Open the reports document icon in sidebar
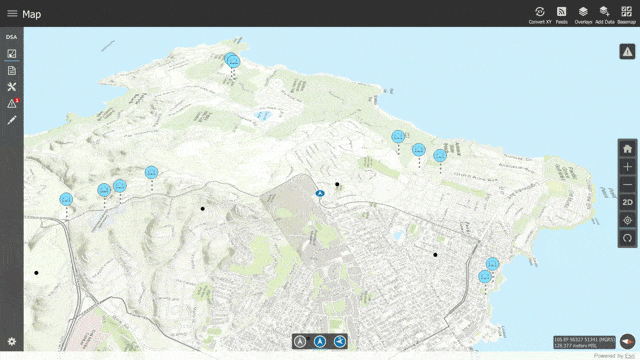This screenshot has width=640, height=360. [12, 70]
